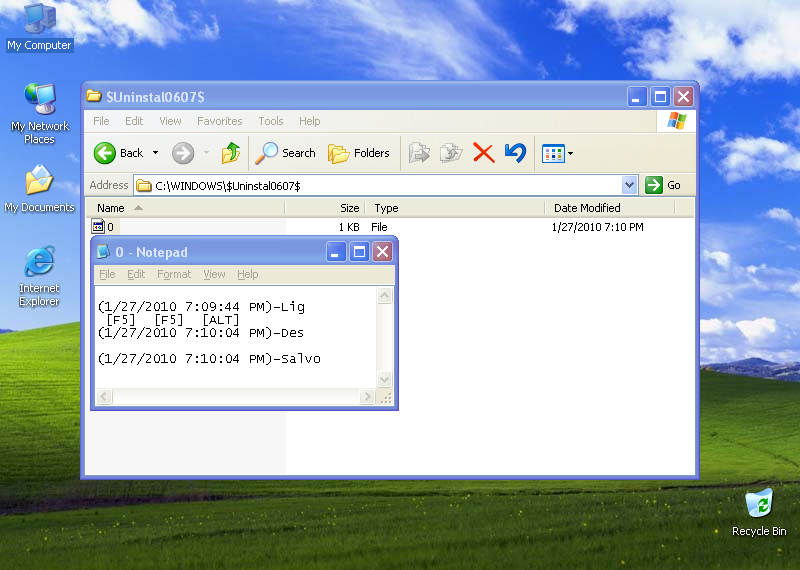Open Notepad View menu
The width and height of the screenshot is (800, 570).
(214, 274)
